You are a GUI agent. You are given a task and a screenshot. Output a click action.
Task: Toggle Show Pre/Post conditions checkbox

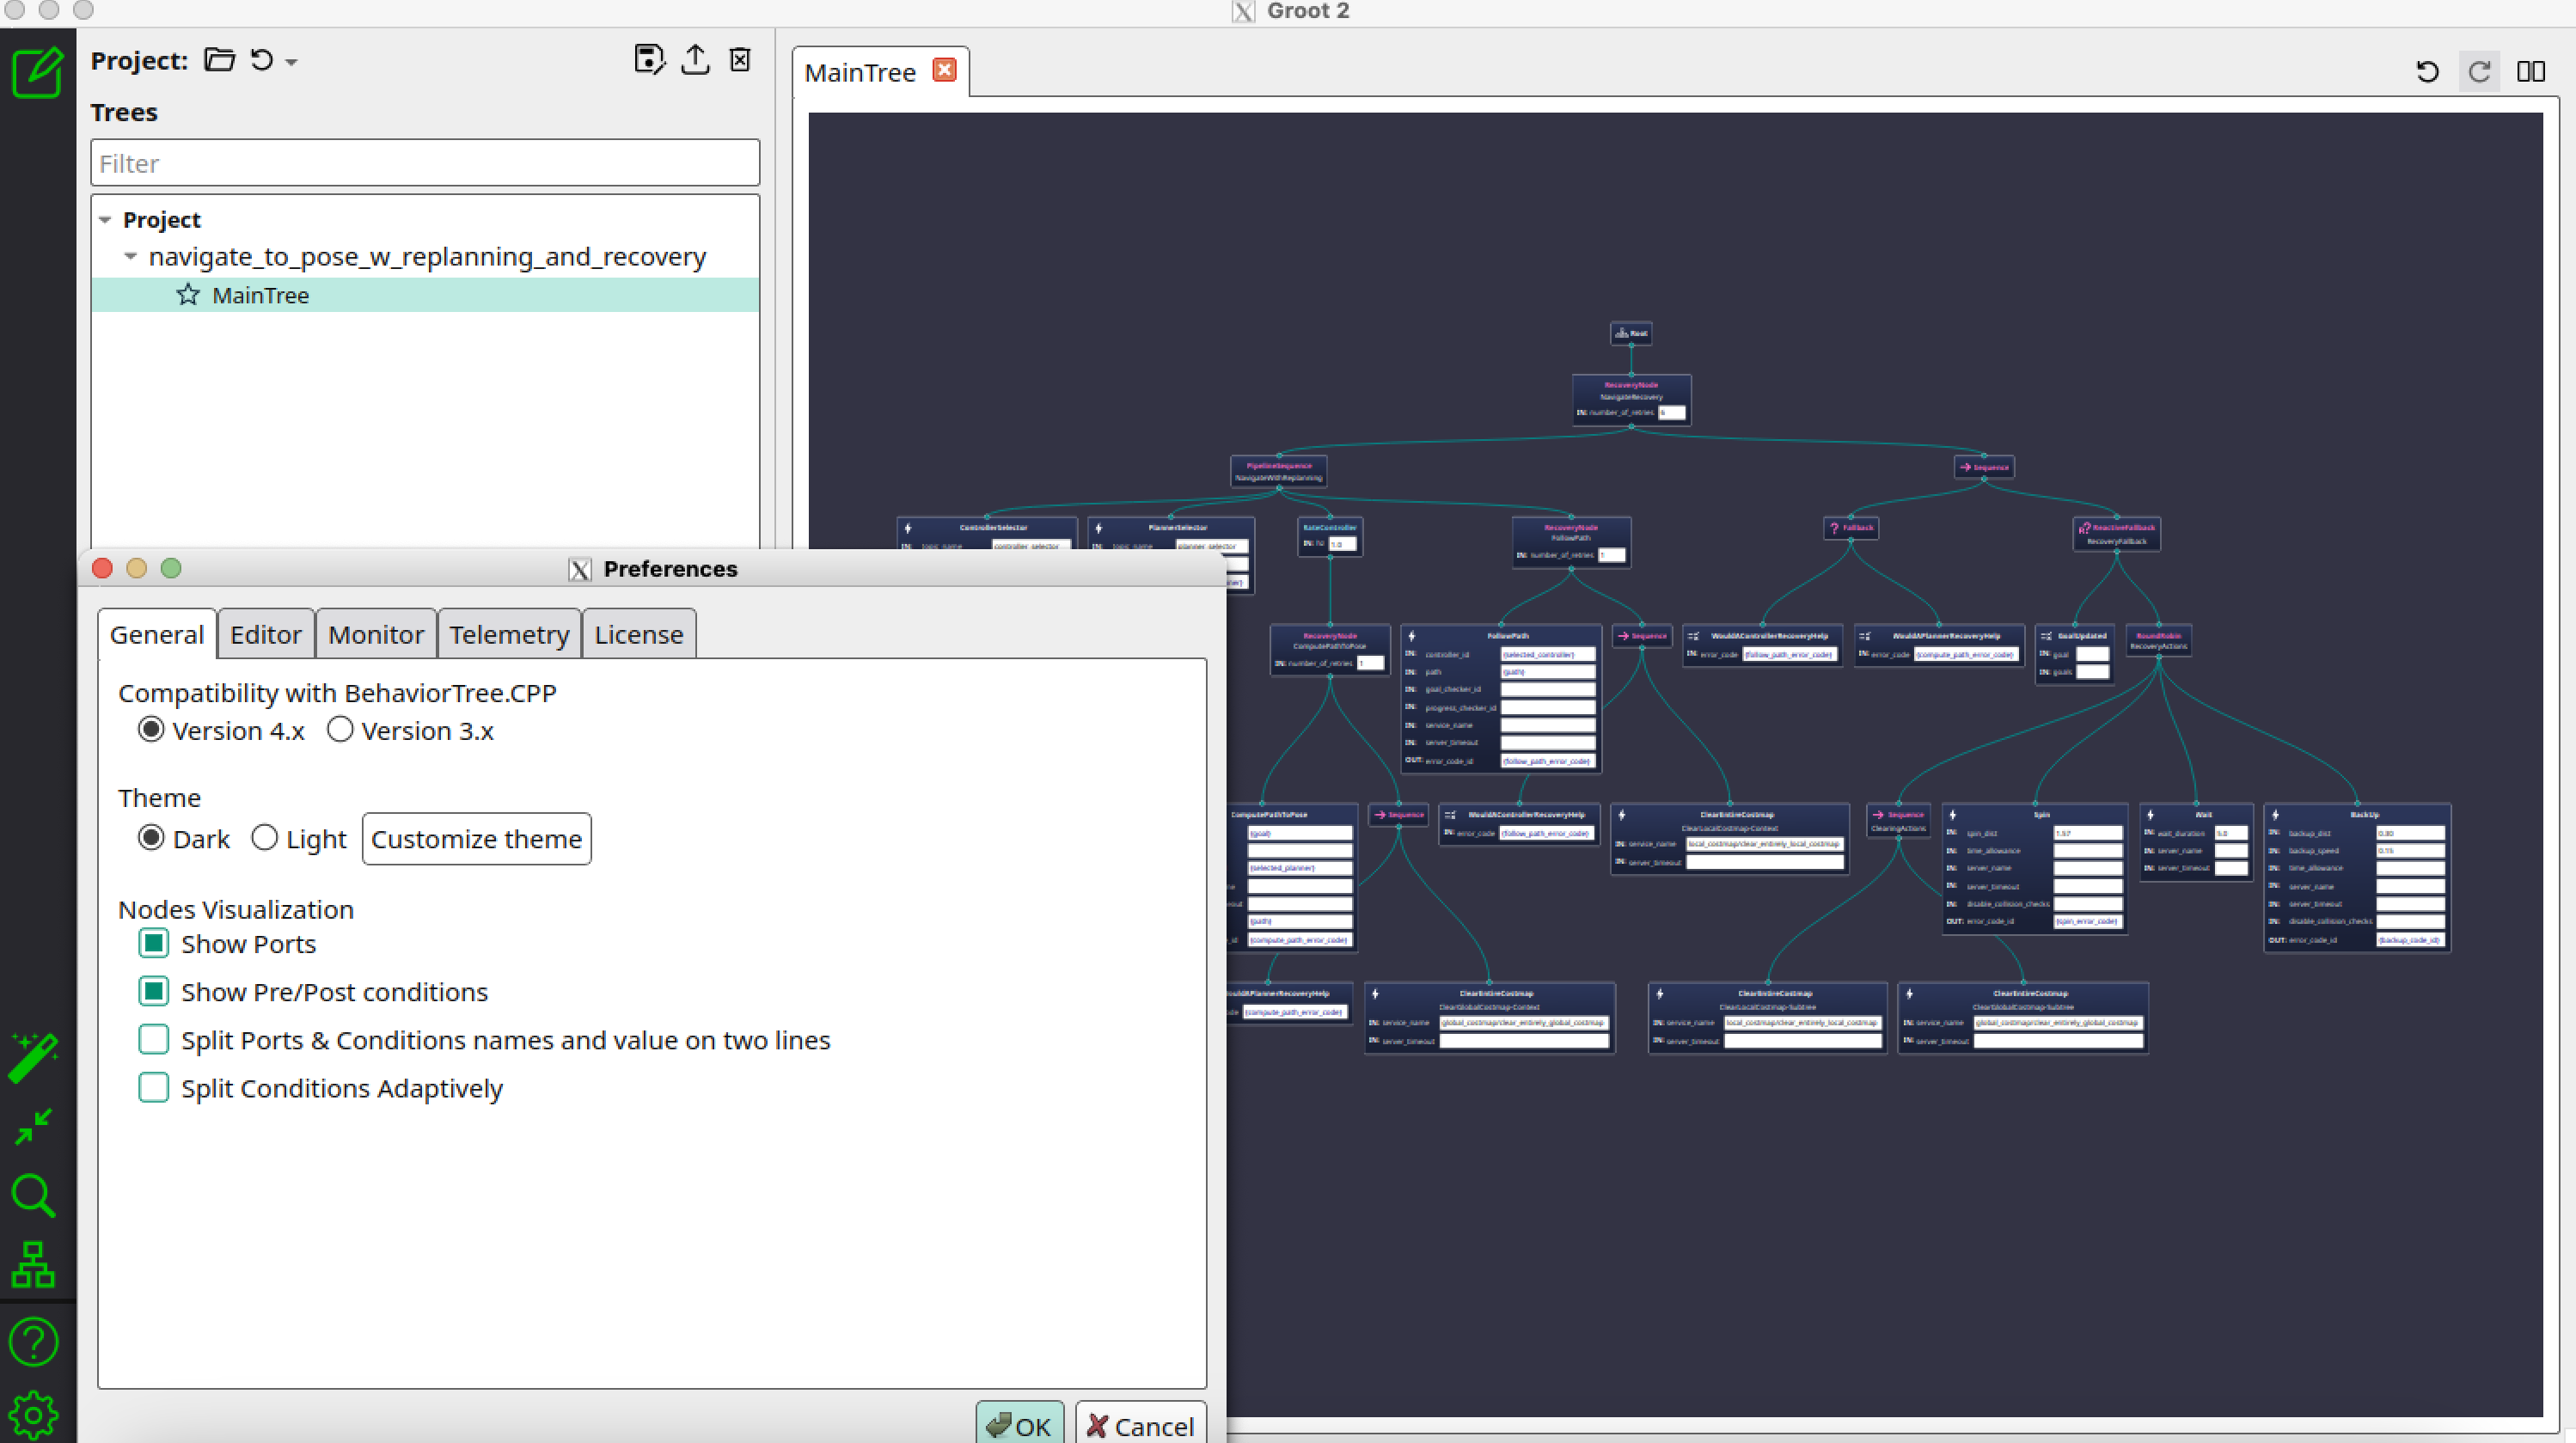[x=154, y=991]
